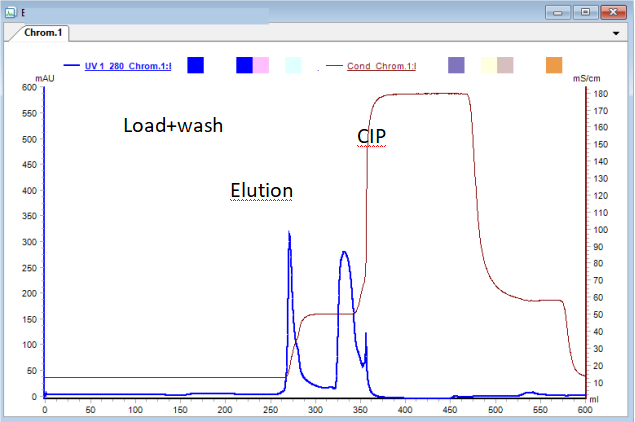
Task: Select the cream-colored legend swatch
Action: click(x=488, y=66)
